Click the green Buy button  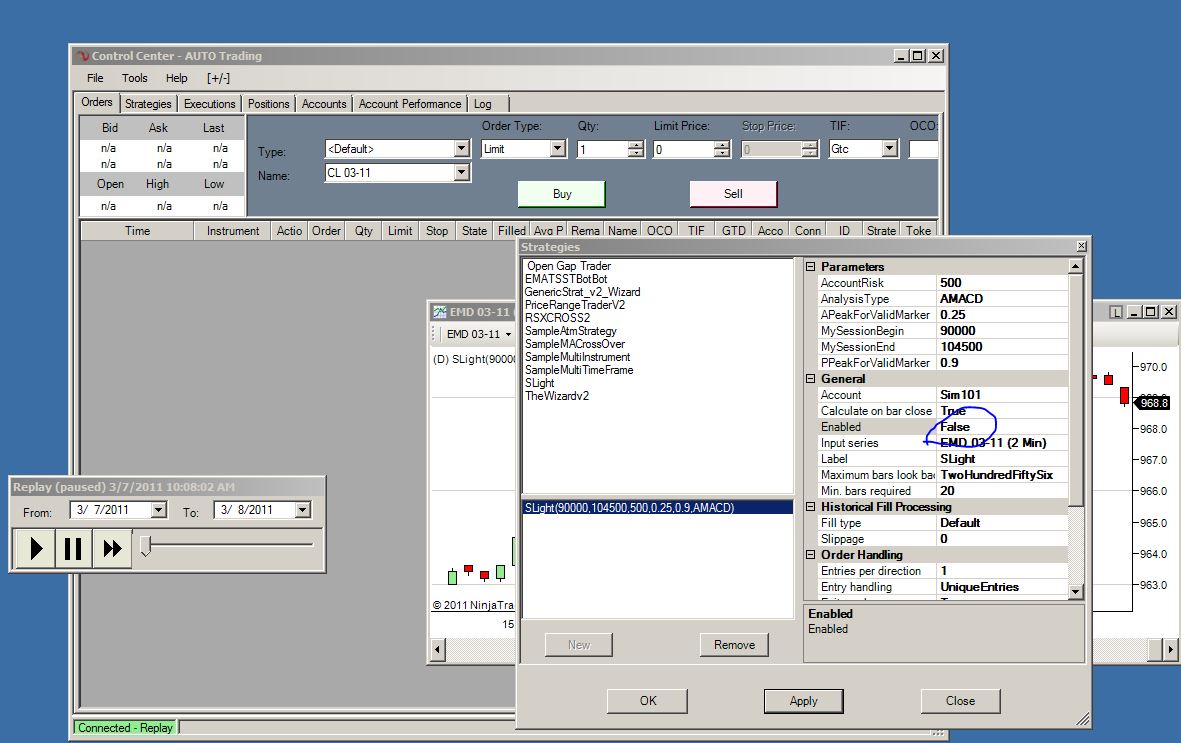click(561, 194)
